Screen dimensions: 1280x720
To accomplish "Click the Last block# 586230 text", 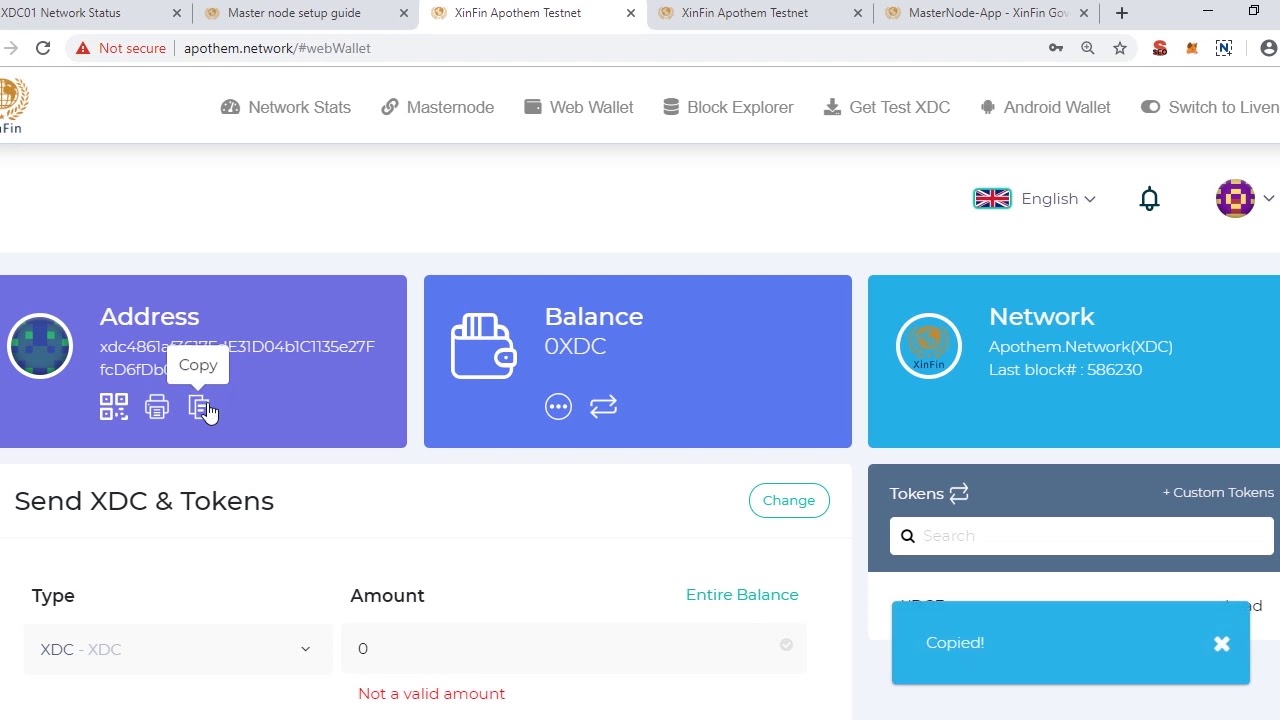I will (x=1065, y=370).
